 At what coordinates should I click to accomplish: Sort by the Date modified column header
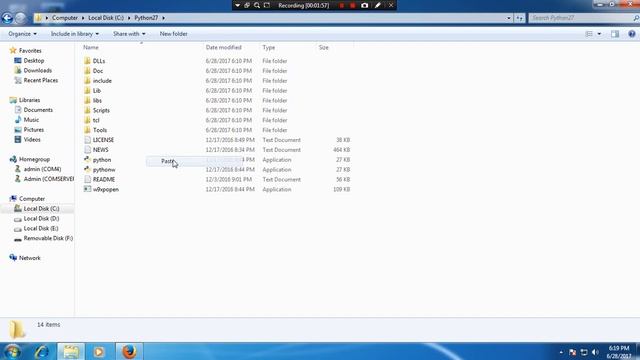click(x=223, y=47)
